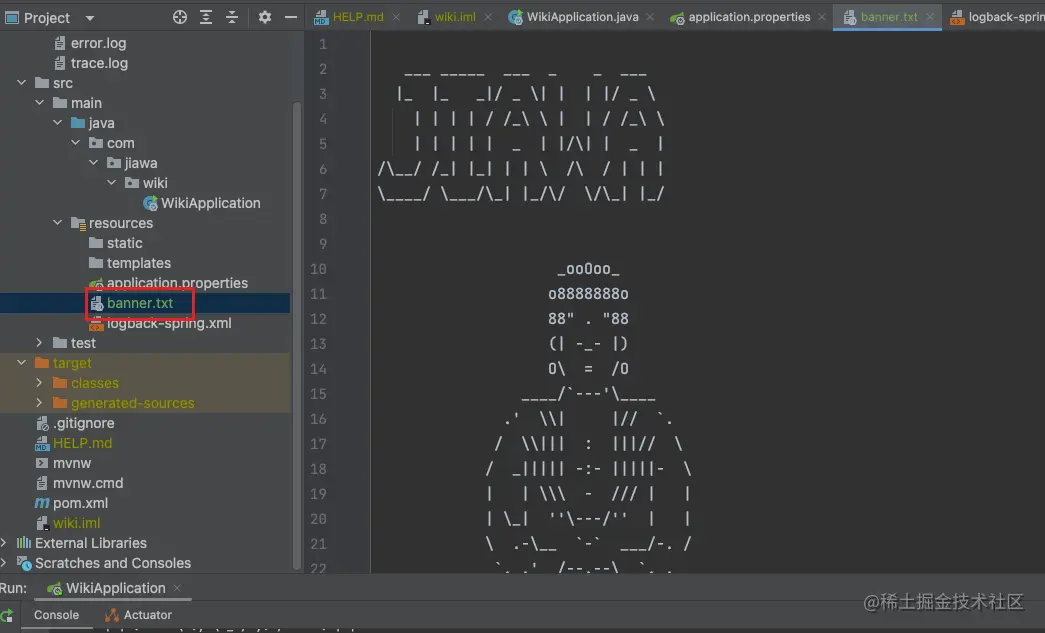This screenshot has width=1045, height=633.
Task: Collapse the src folder
Action: pyautogui.click(x=21, y=83)
